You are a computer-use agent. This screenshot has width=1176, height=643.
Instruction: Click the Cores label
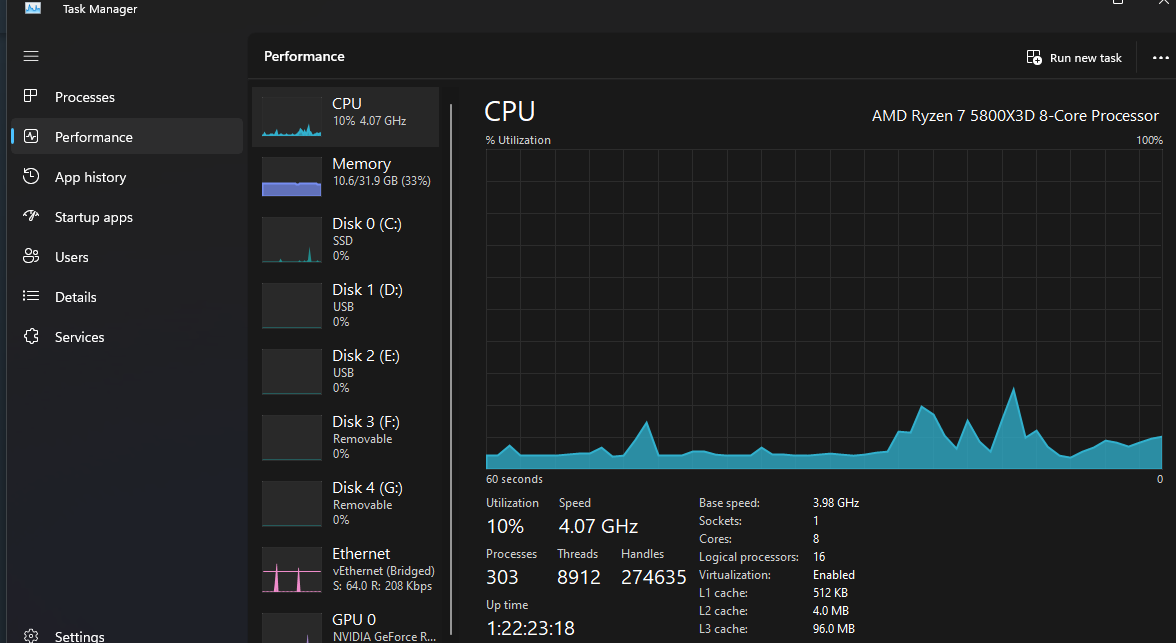[x=716, y=539]
